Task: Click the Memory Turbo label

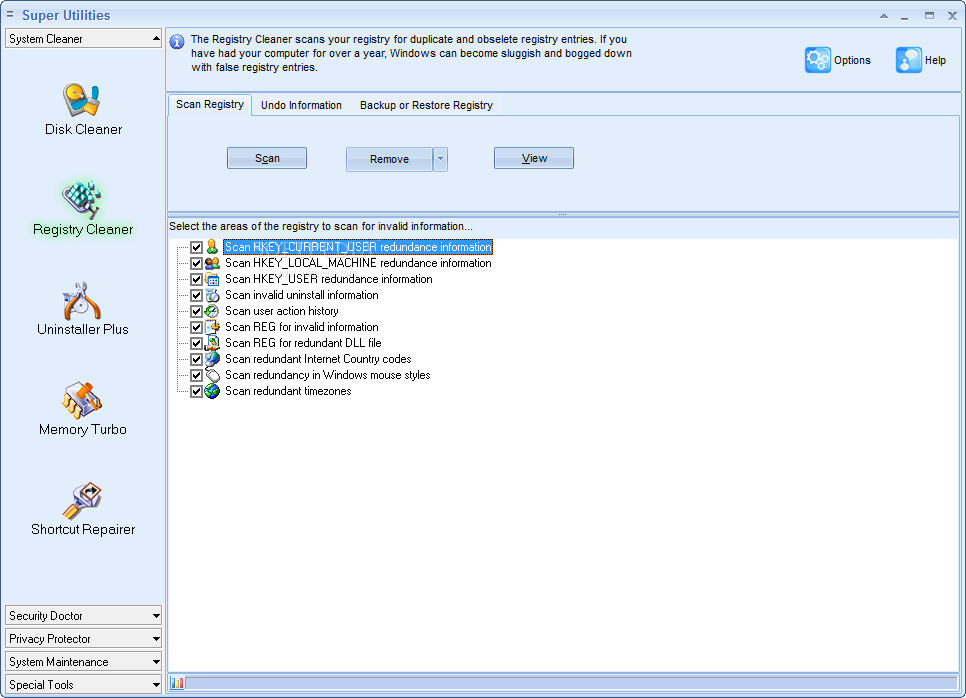Action: 83,429
